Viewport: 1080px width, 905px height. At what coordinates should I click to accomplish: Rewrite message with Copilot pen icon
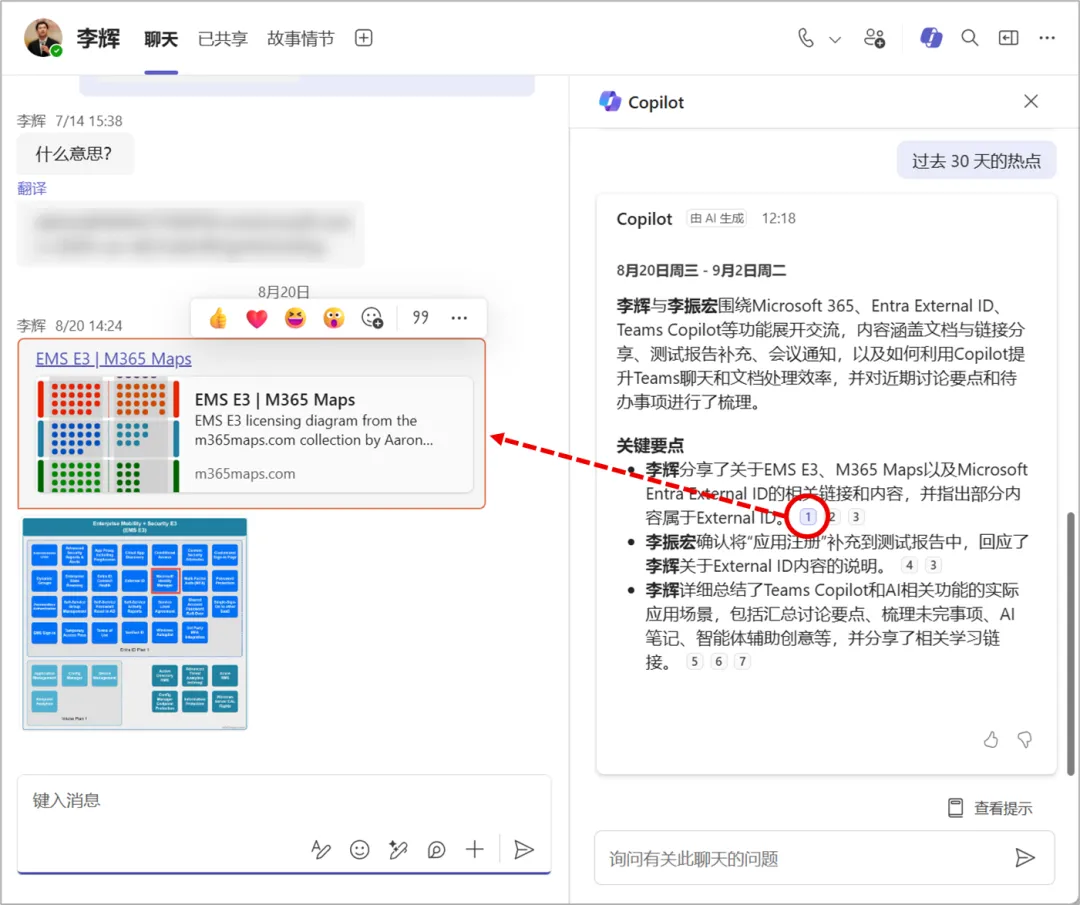(397, 849)
